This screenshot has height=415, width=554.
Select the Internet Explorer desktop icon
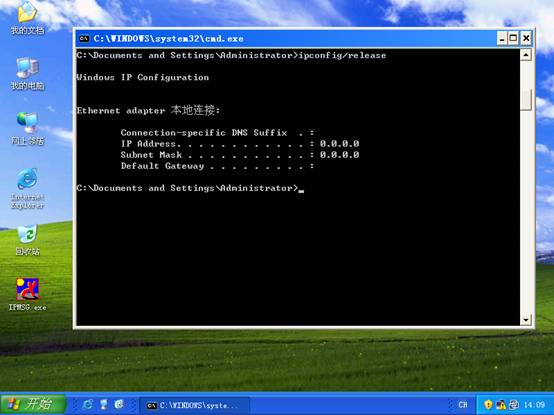(27, 189)
